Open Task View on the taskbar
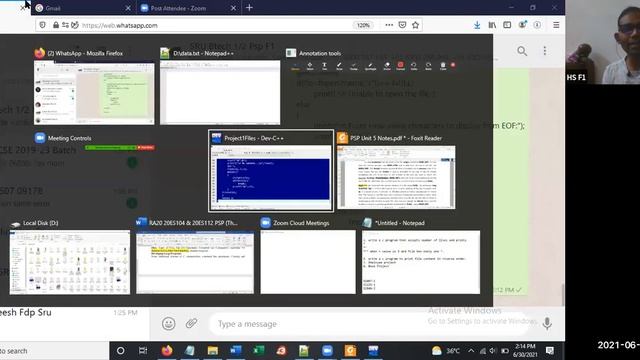The width and height of the screenshot is (640, 360). 143,351
